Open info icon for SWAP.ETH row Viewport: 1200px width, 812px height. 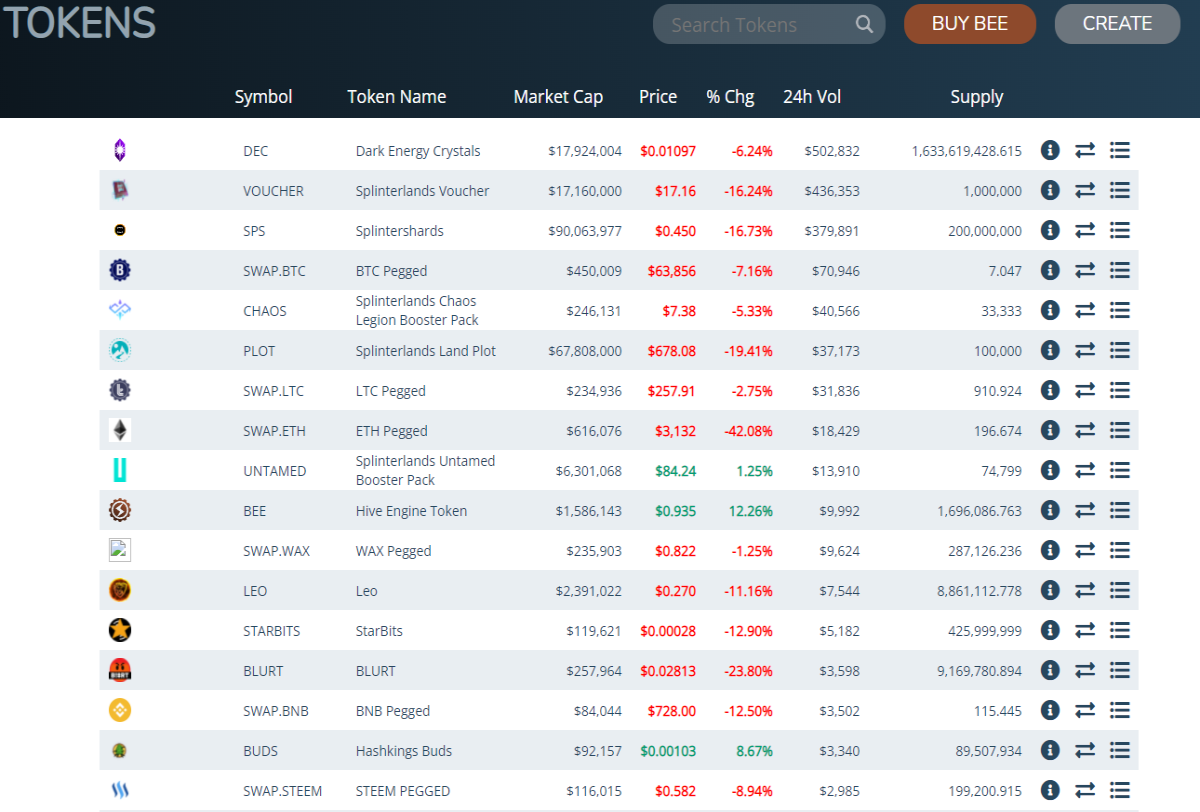click(x=1050, y=430)
